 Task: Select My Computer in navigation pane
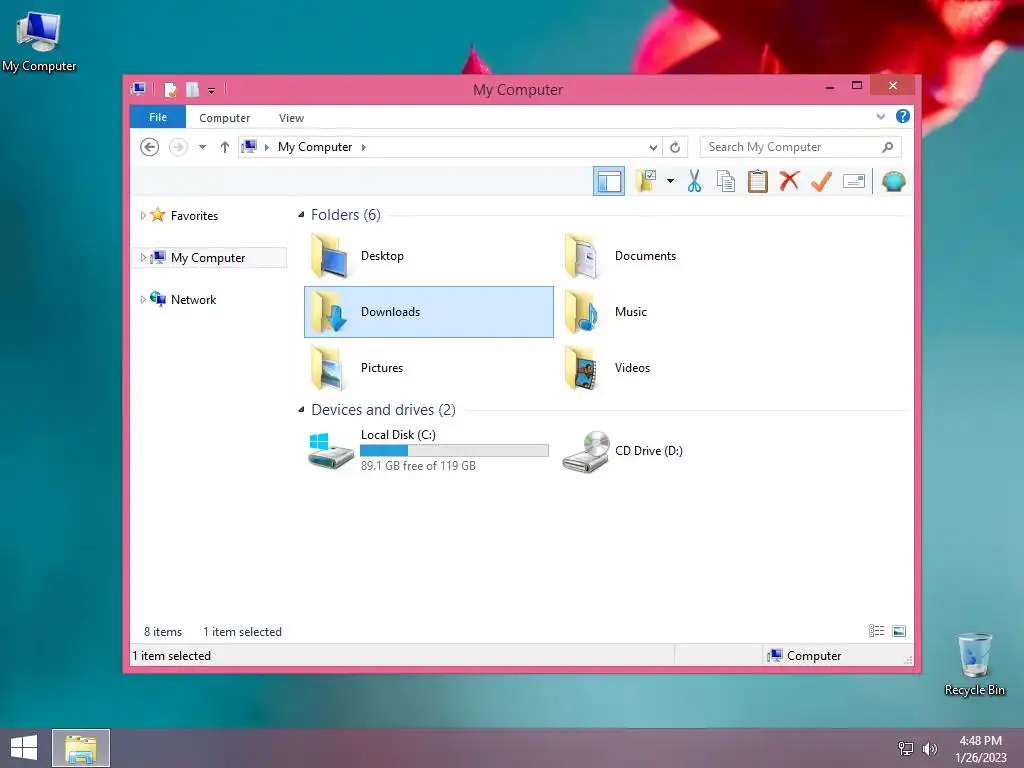pos(208,257)
